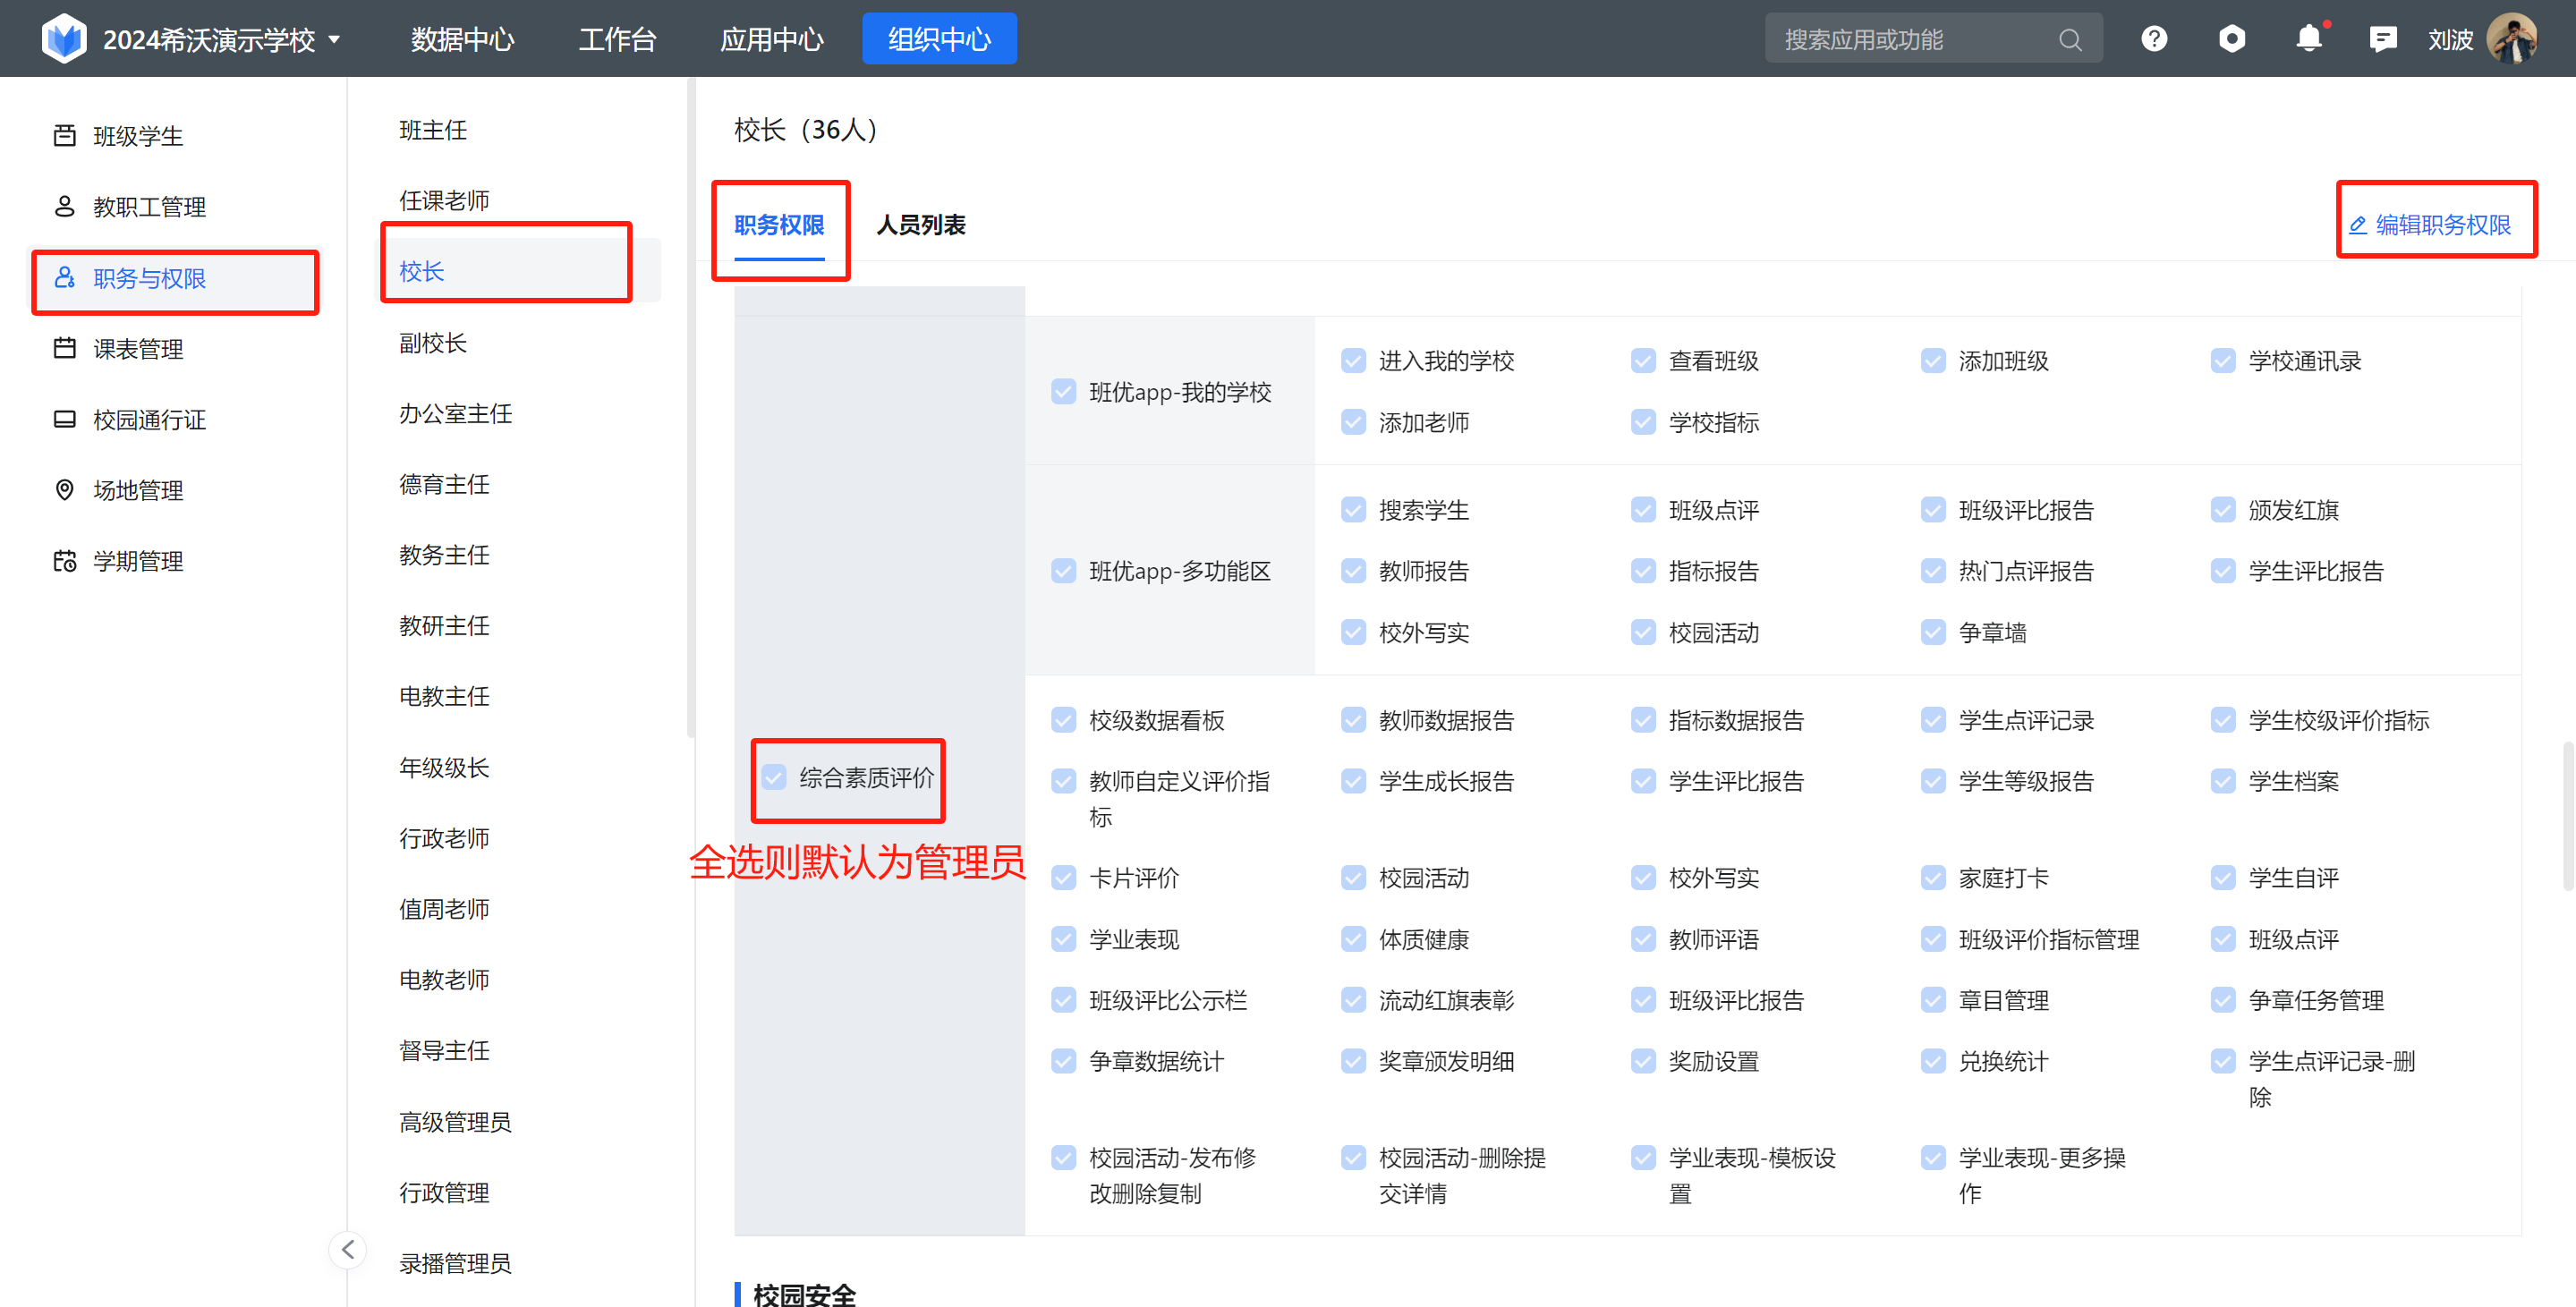
Task: Switch to the 人员列表 tab
Action: pyautogui.click(x=921, y=225)
